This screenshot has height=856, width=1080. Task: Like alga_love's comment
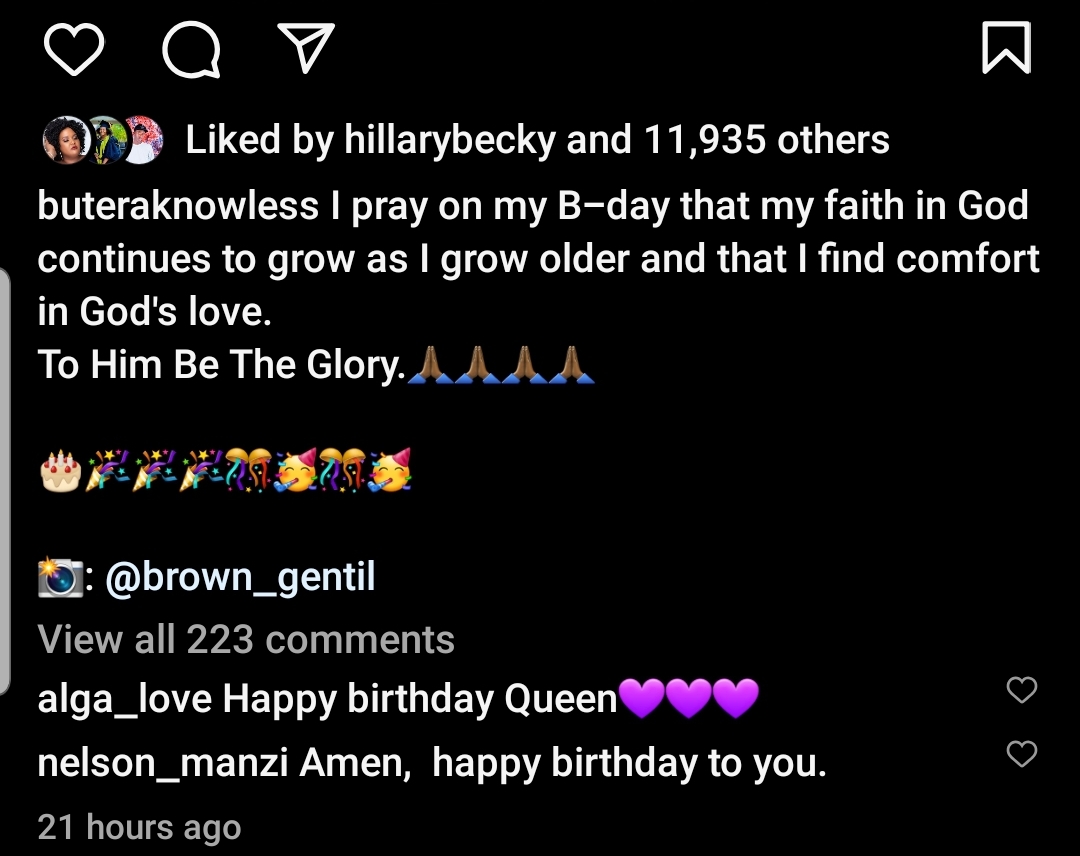[x=1021, y=690]
